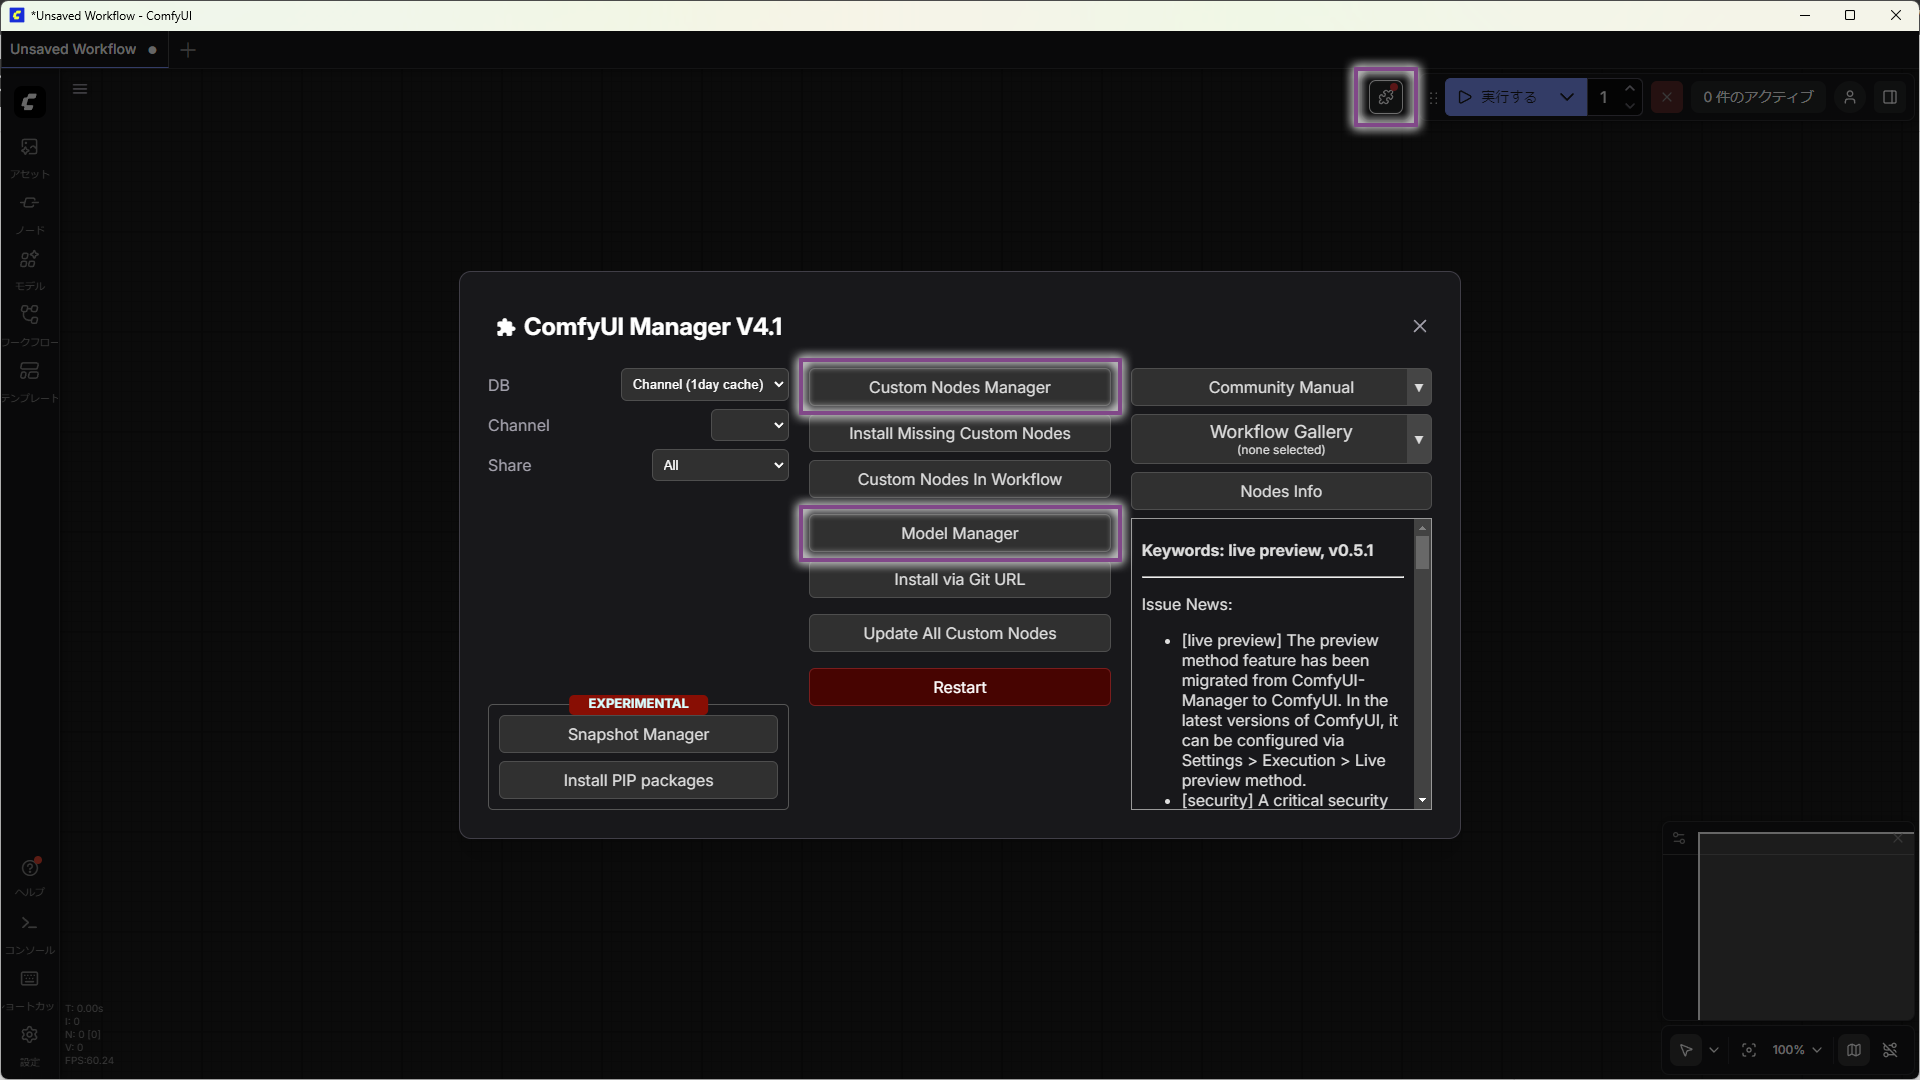Image resolution: width=1920 pixels, height=1080 pixels.
Task: Click the news panel scrollbar
Action: 1422,553
